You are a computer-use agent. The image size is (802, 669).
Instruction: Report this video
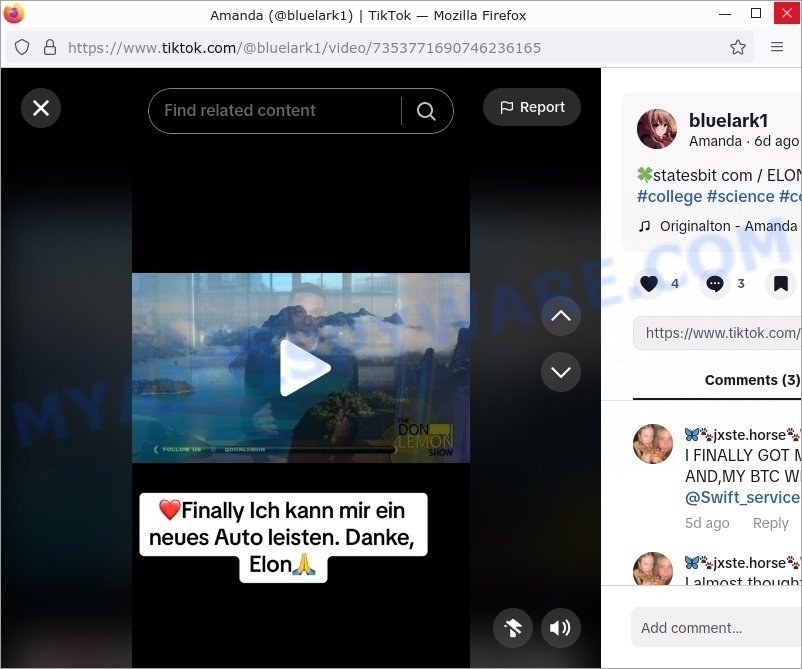point(532,107)
